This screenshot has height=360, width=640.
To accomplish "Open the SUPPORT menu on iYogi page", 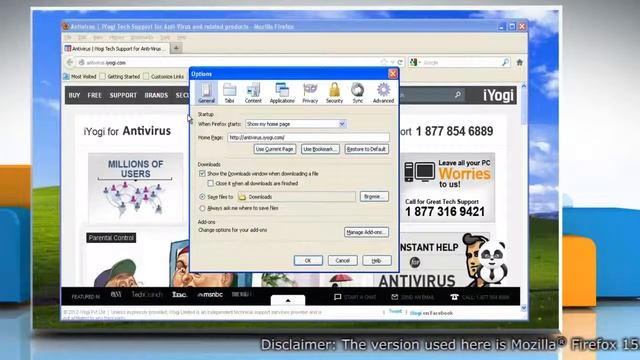I will [123, 95].
